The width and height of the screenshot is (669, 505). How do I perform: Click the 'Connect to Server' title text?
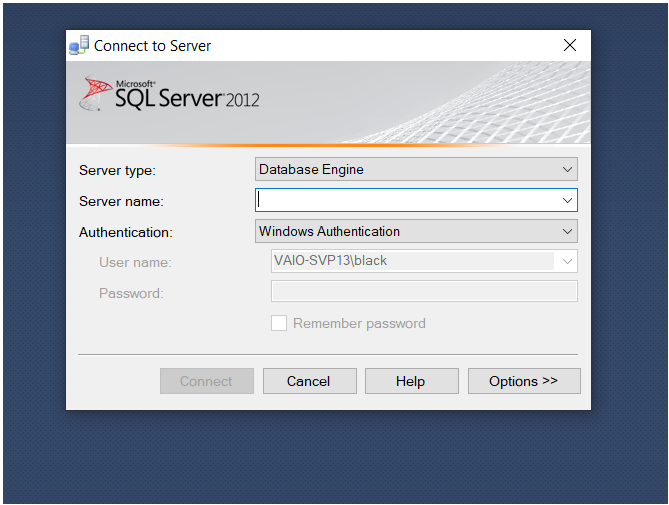[x=152, y=46]
